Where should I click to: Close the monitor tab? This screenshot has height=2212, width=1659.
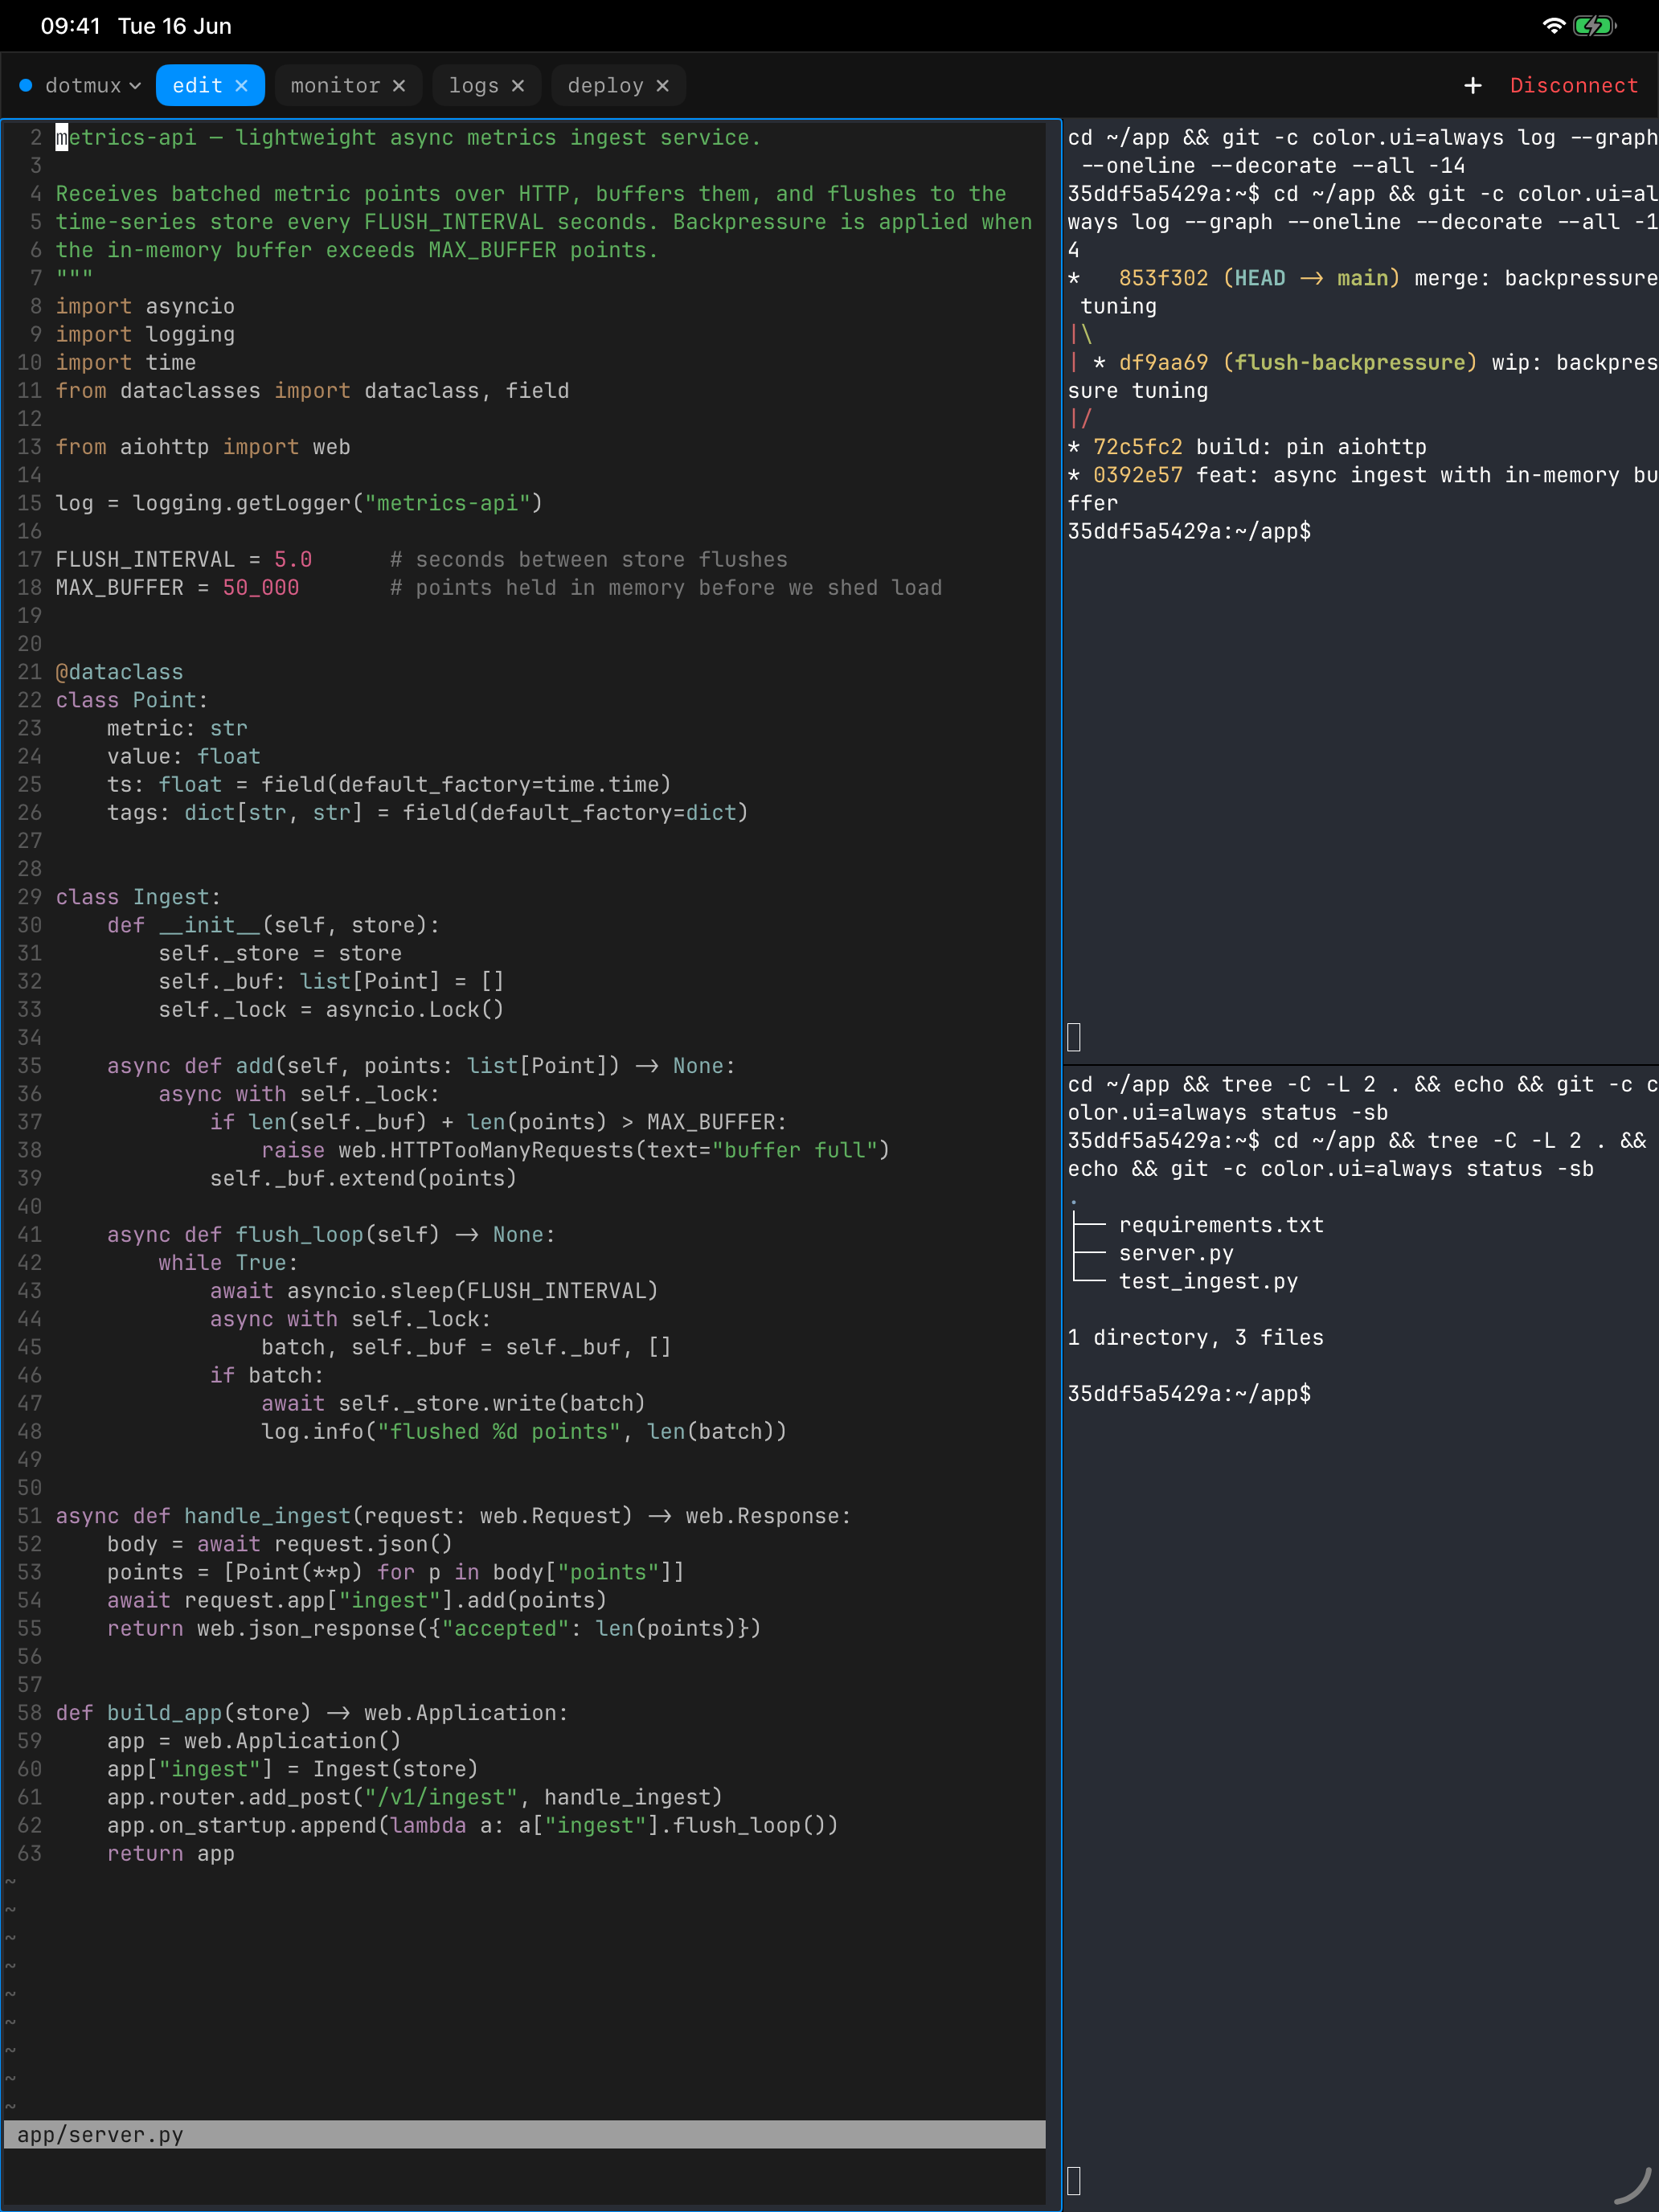coord(399,85)
